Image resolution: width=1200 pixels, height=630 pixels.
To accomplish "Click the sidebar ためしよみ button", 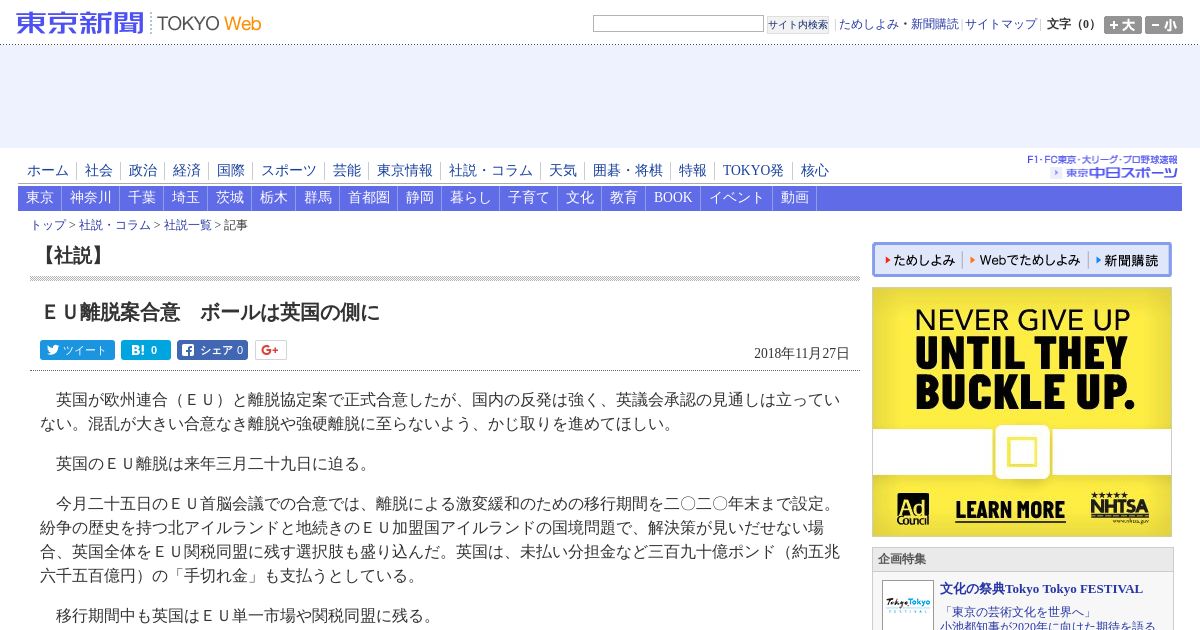I will point(920,260).
